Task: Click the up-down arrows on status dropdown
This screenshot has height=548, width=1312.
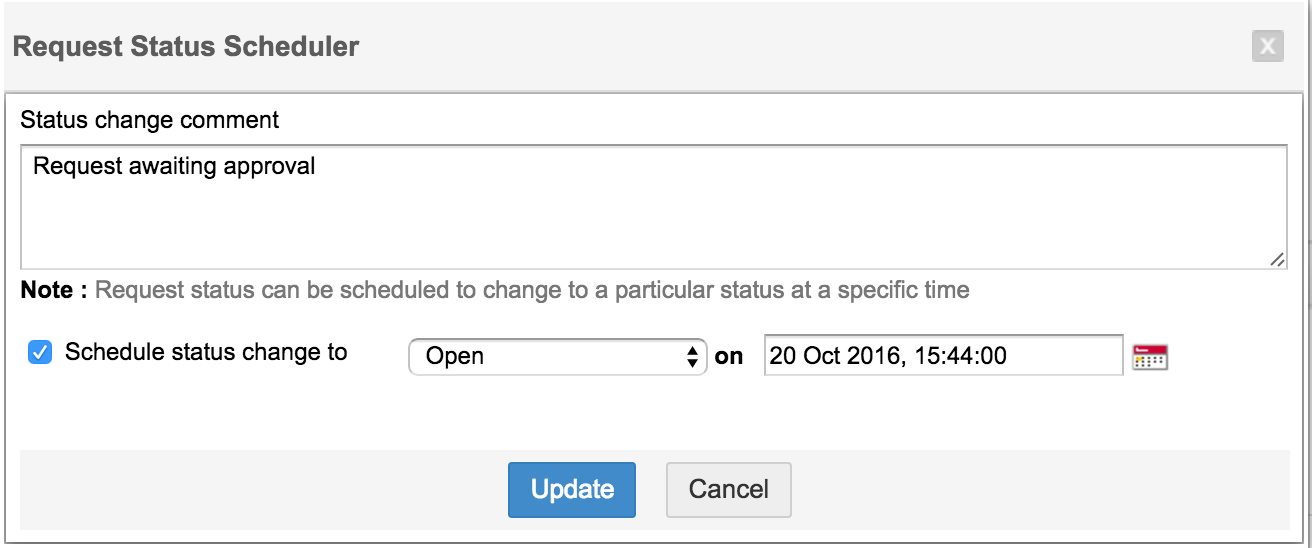Action: (691, 356)
